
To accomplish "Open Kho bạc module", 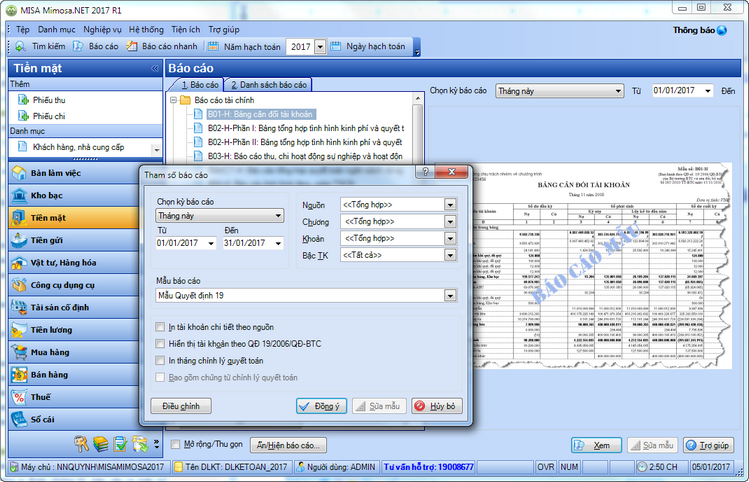I will pyautogui.click(x=74, y=195).
